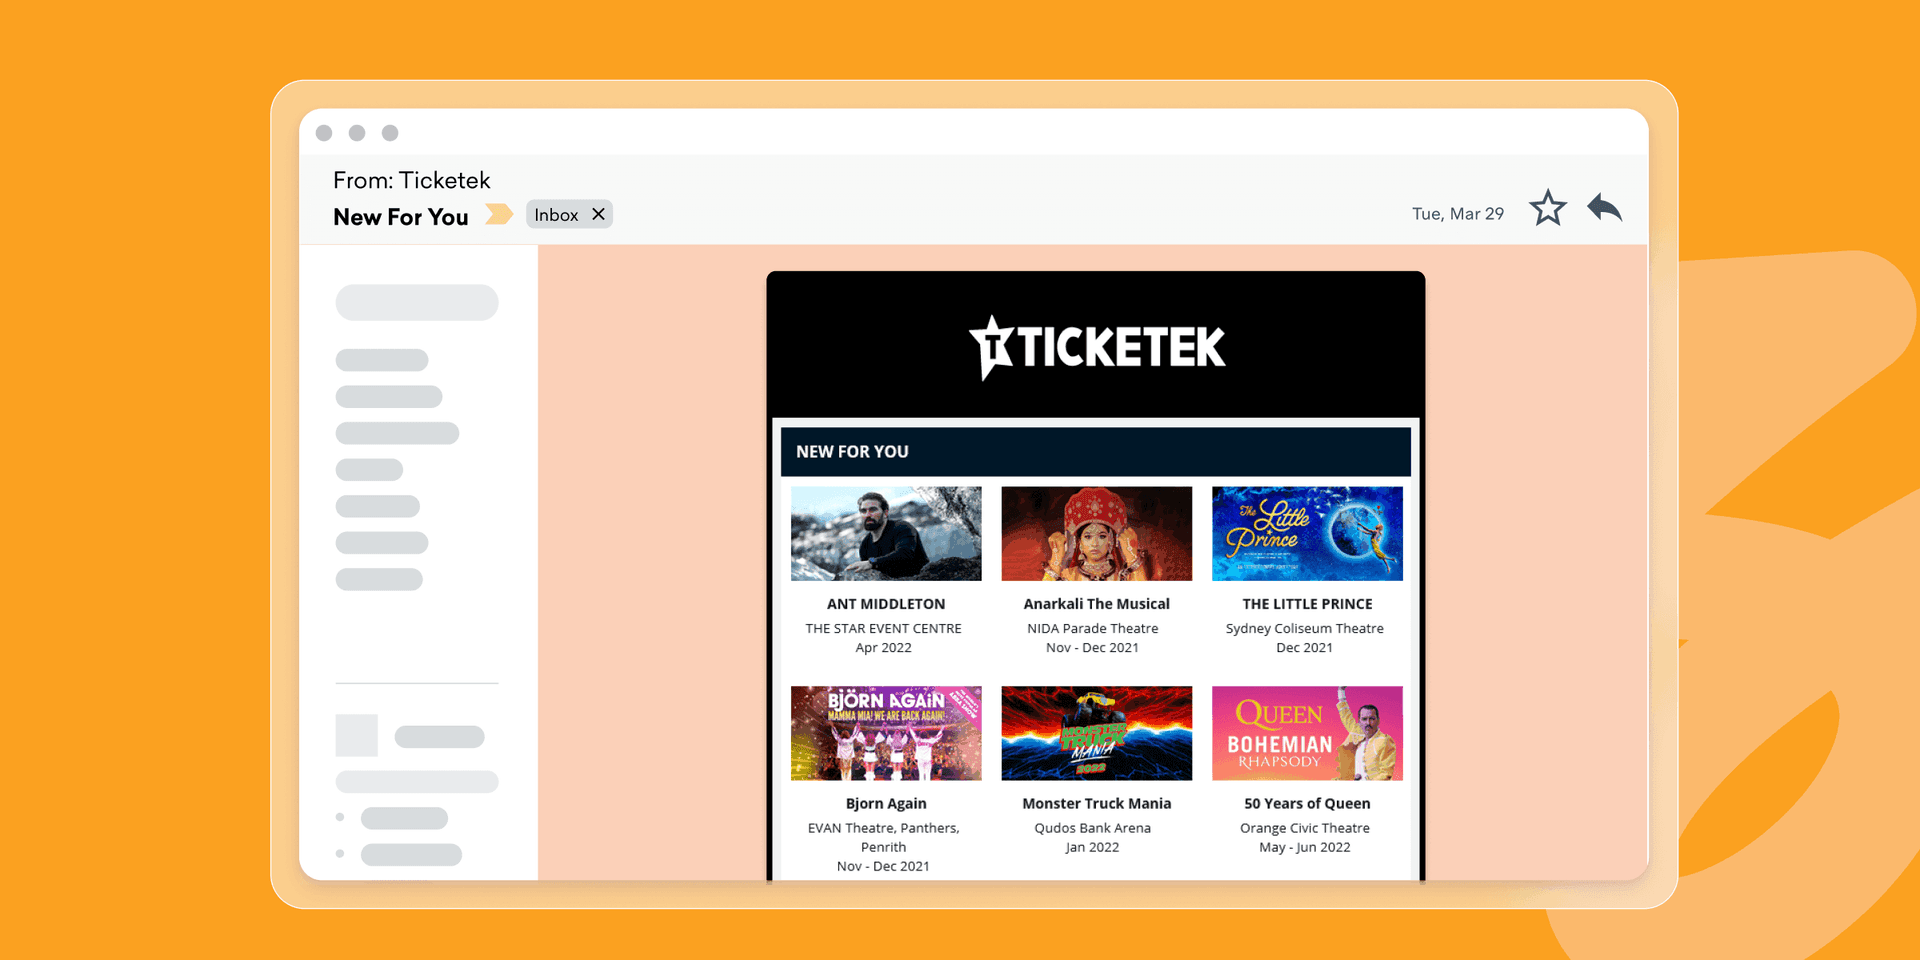Open the 50 Years of Queen event
Image resolution: width=1920 pixels, height=960 pixels.
pos(1307,733)
